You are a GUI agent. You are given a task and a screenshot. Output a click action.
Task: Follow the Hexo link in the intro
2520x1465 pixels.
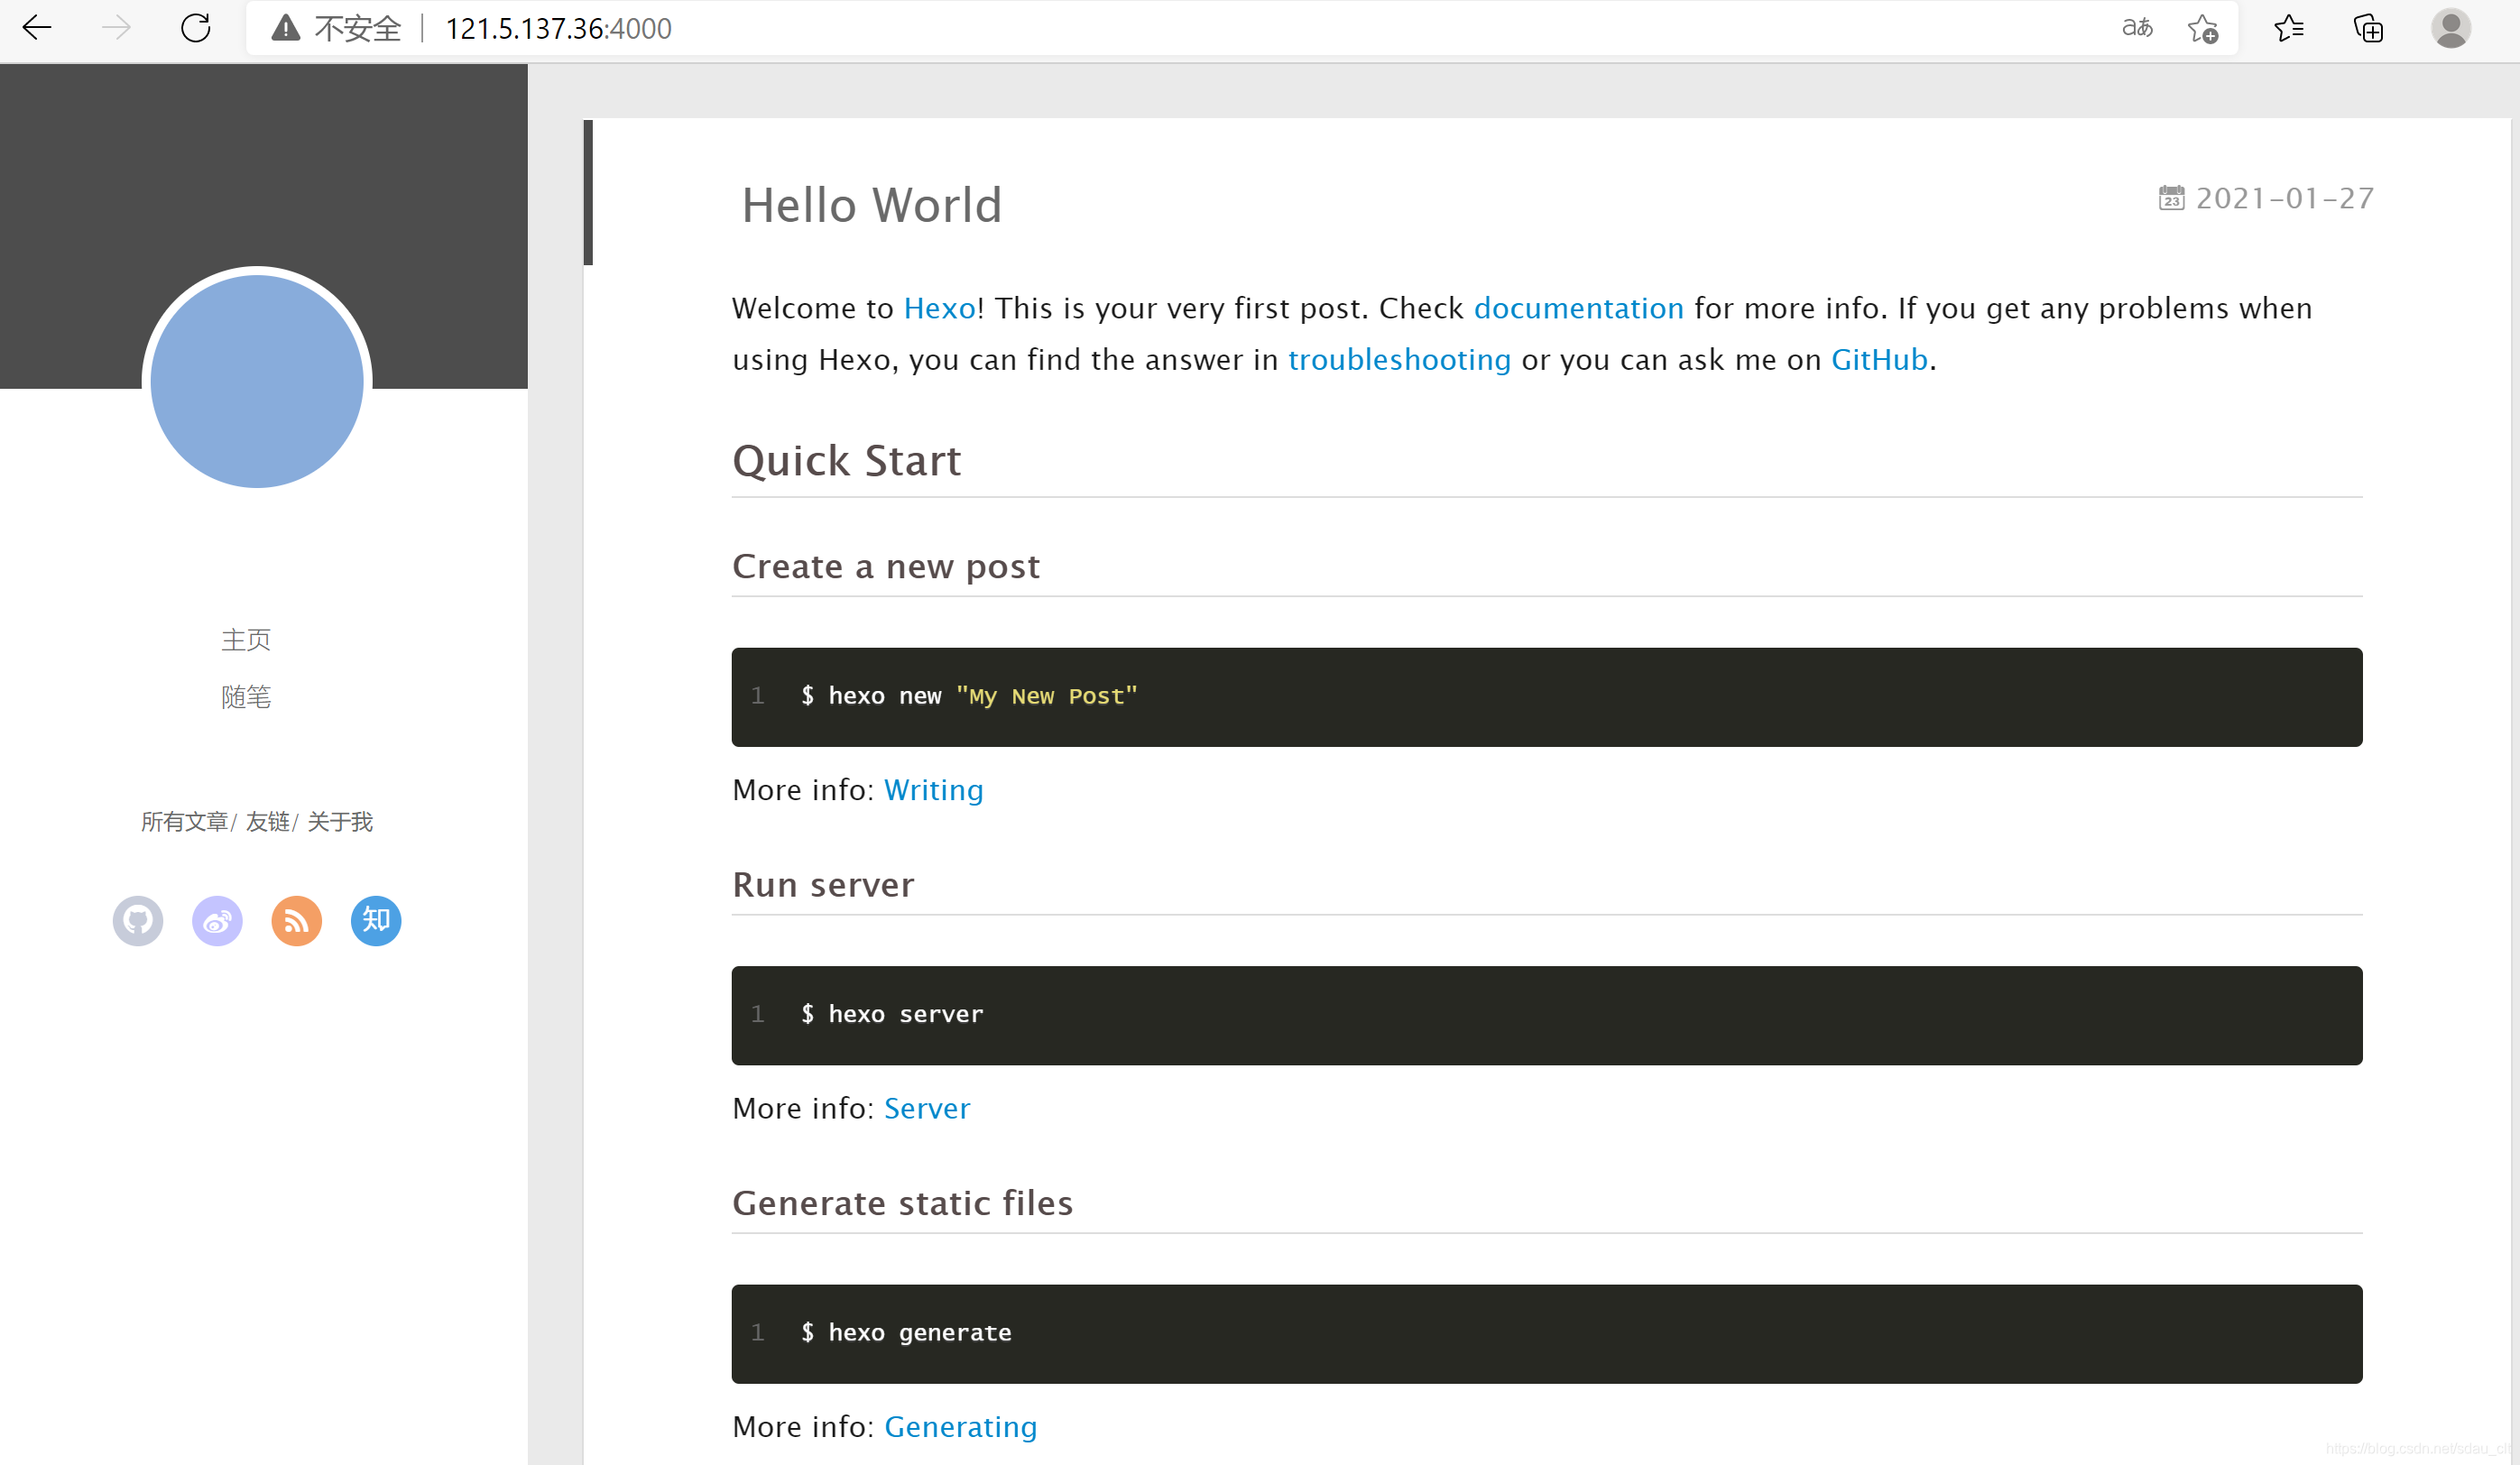[x=940, y=308]
